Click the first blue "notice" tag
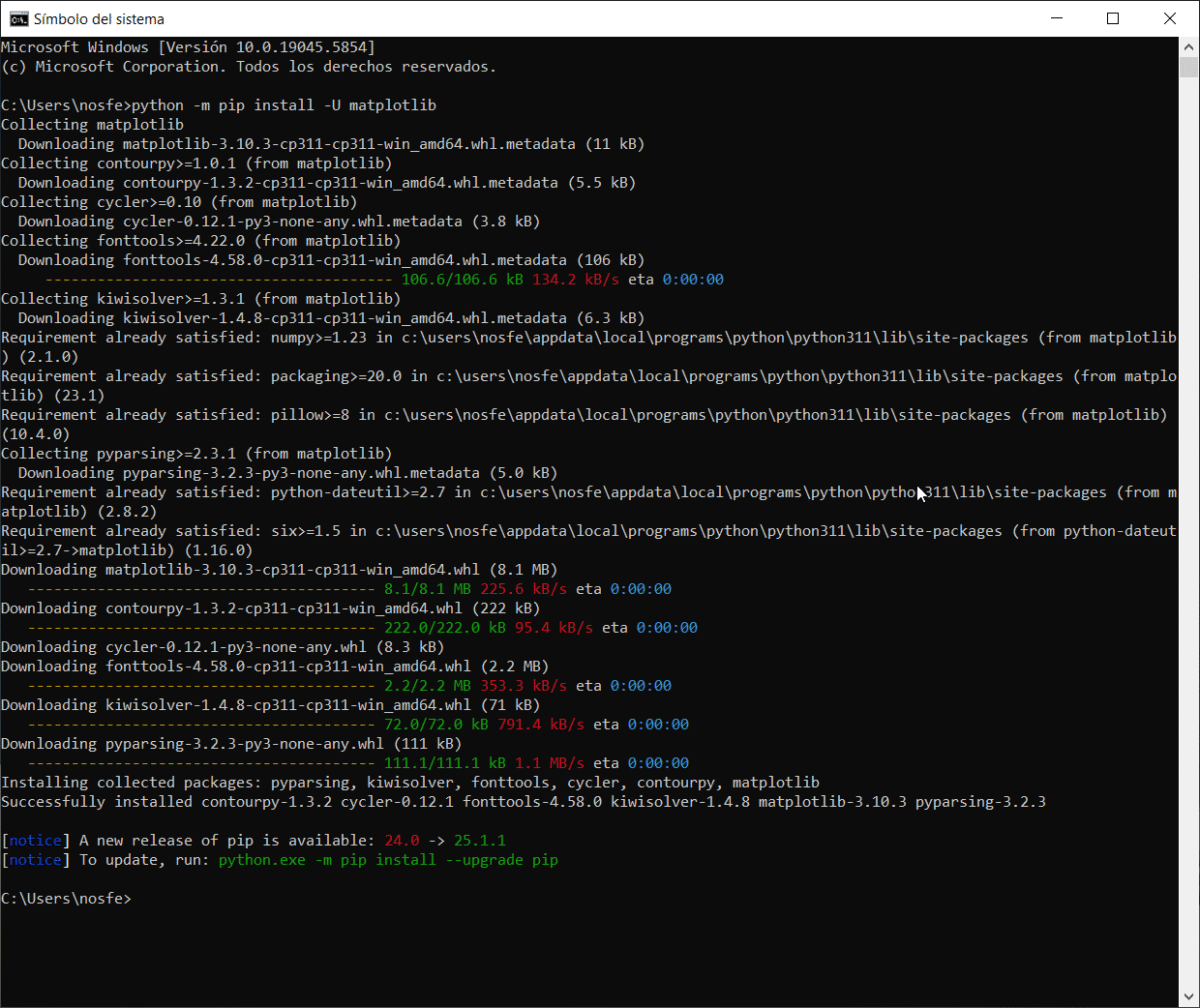 pos(35,841)
